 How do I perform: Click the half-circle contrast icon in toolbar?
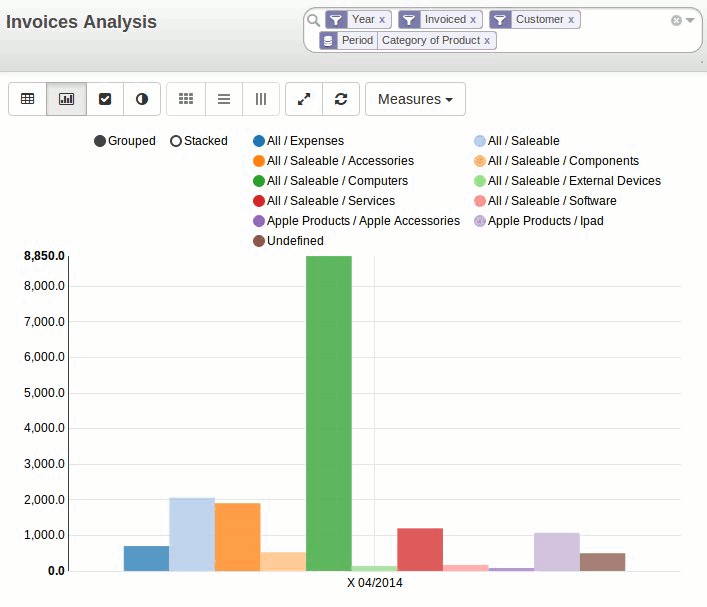[x=142, y=99]
